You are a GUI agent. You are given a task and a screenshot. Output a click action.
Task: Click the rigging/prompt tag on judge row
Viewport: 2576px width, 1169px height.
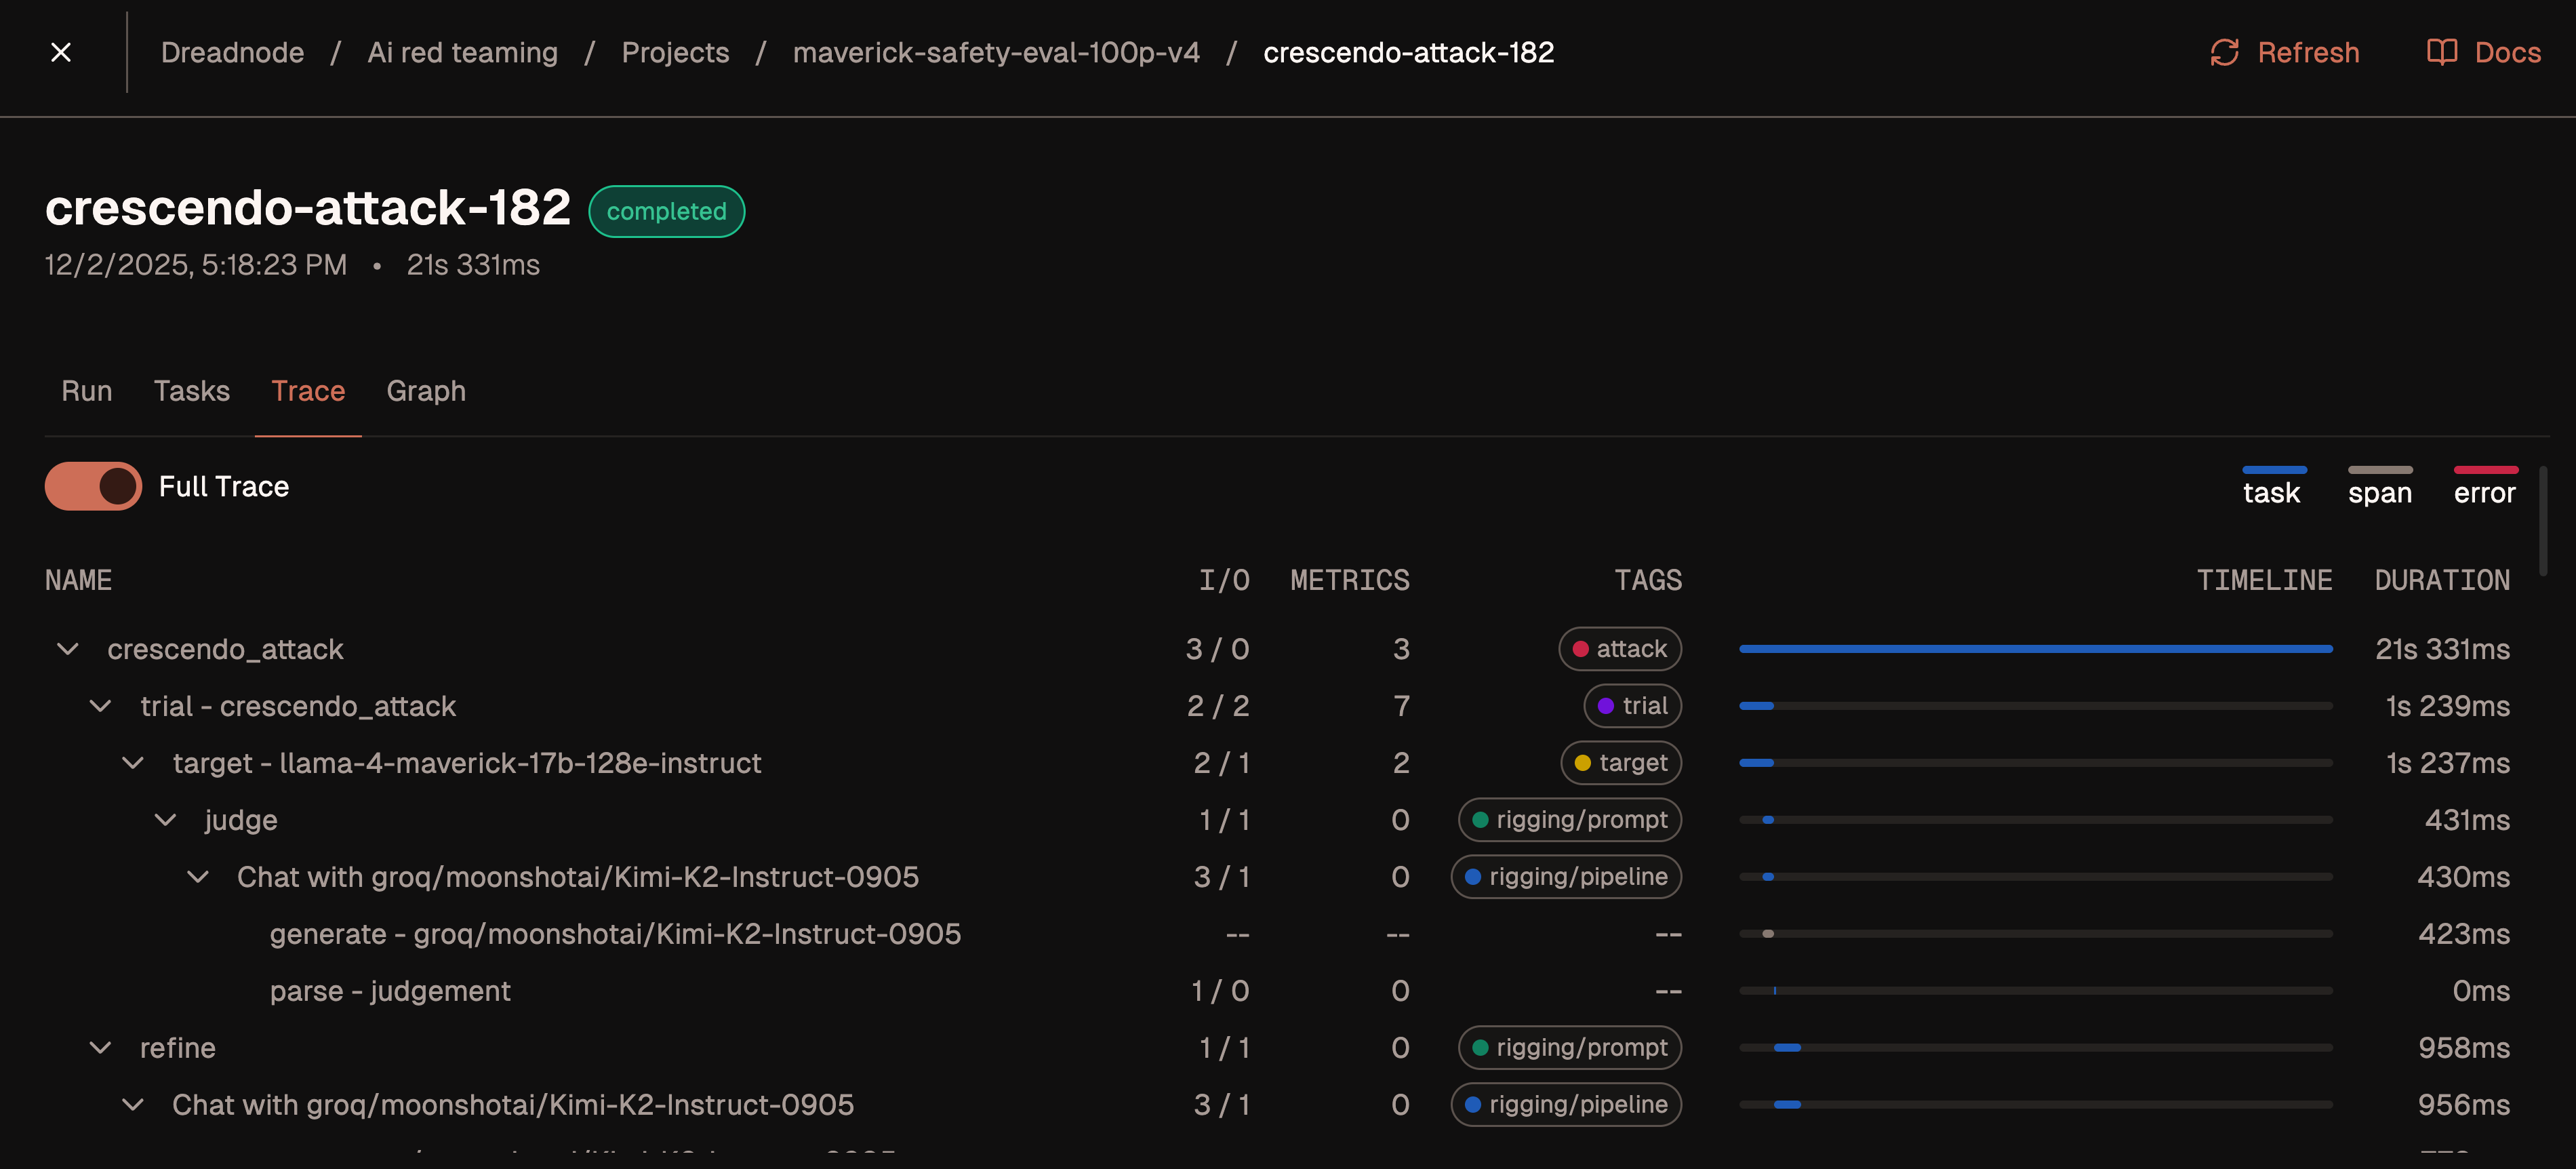coord(1570,820)
